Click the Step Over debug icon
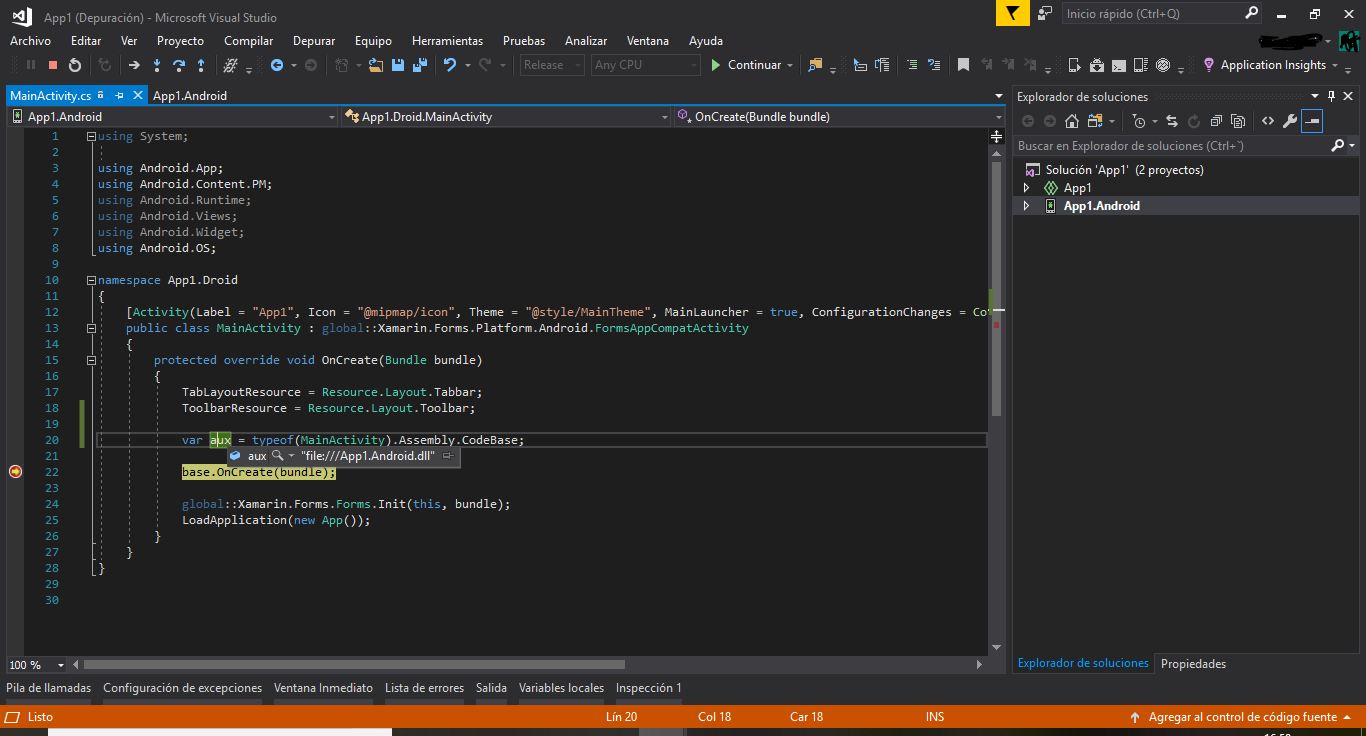1366x736 pixels. (179, 65)
